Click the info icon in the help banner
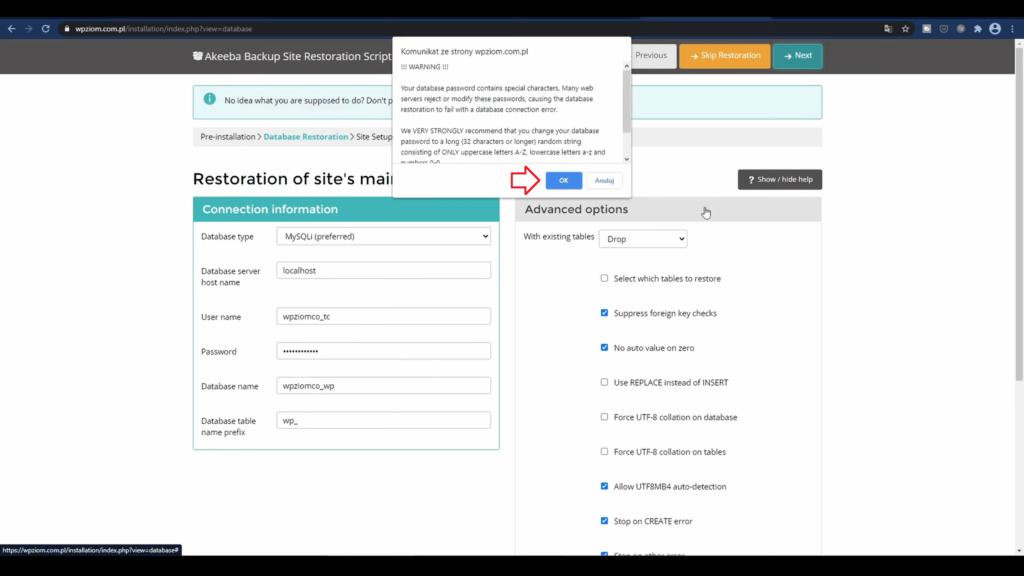The width and height of the screenshot is (1024, 576). point(209,99)
